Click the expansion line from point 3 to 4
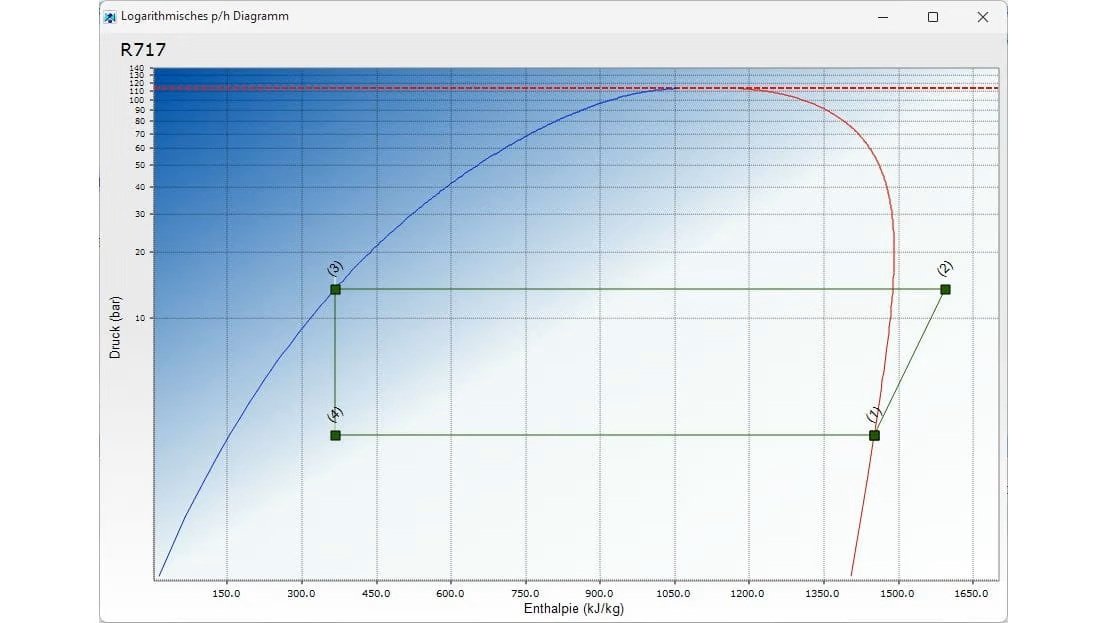The height and width of the screenshot is (623, 1108). pyautogui.click(x=335, y=360)
